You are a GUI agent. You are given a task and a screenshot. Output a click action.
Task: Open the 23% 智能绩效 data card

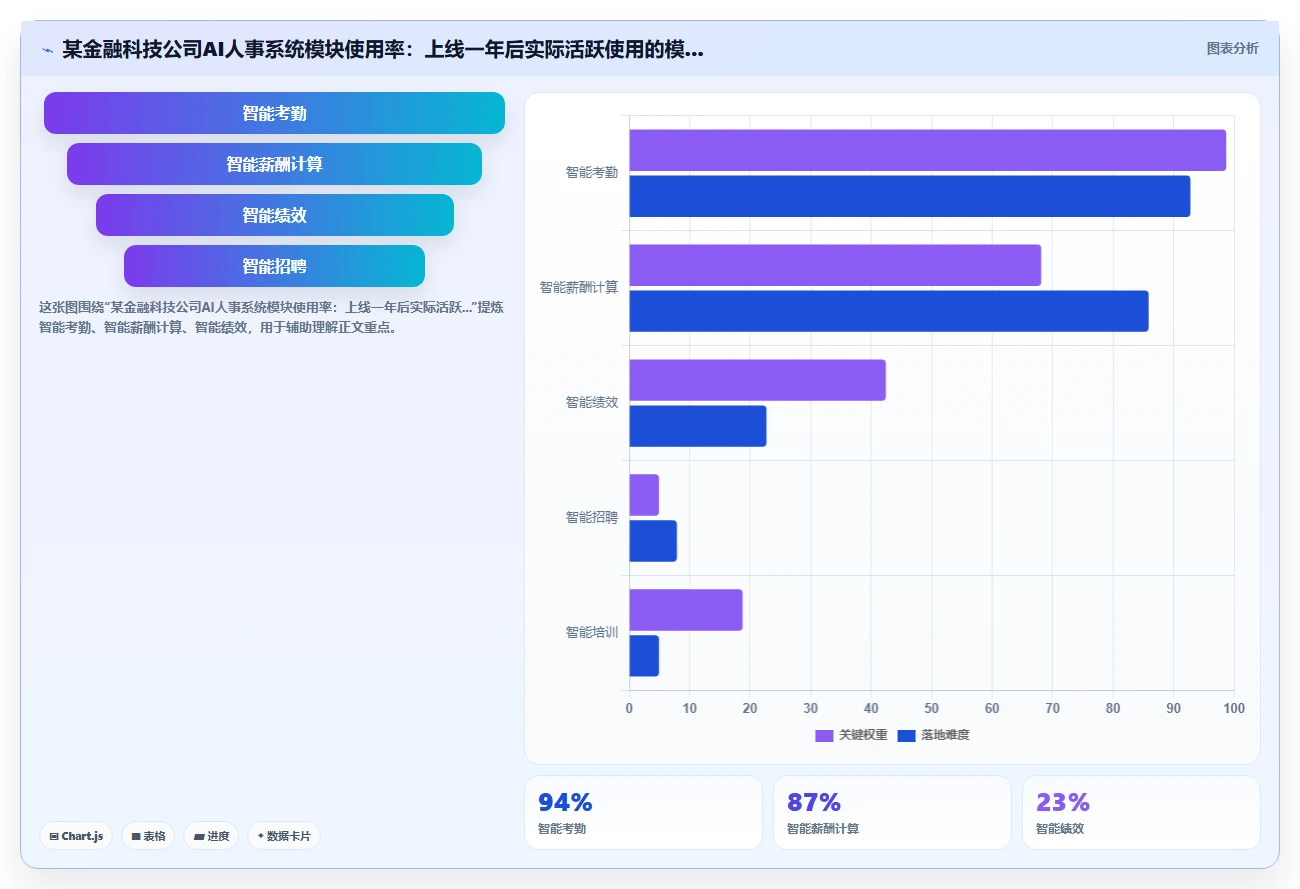click(1141, 812)
